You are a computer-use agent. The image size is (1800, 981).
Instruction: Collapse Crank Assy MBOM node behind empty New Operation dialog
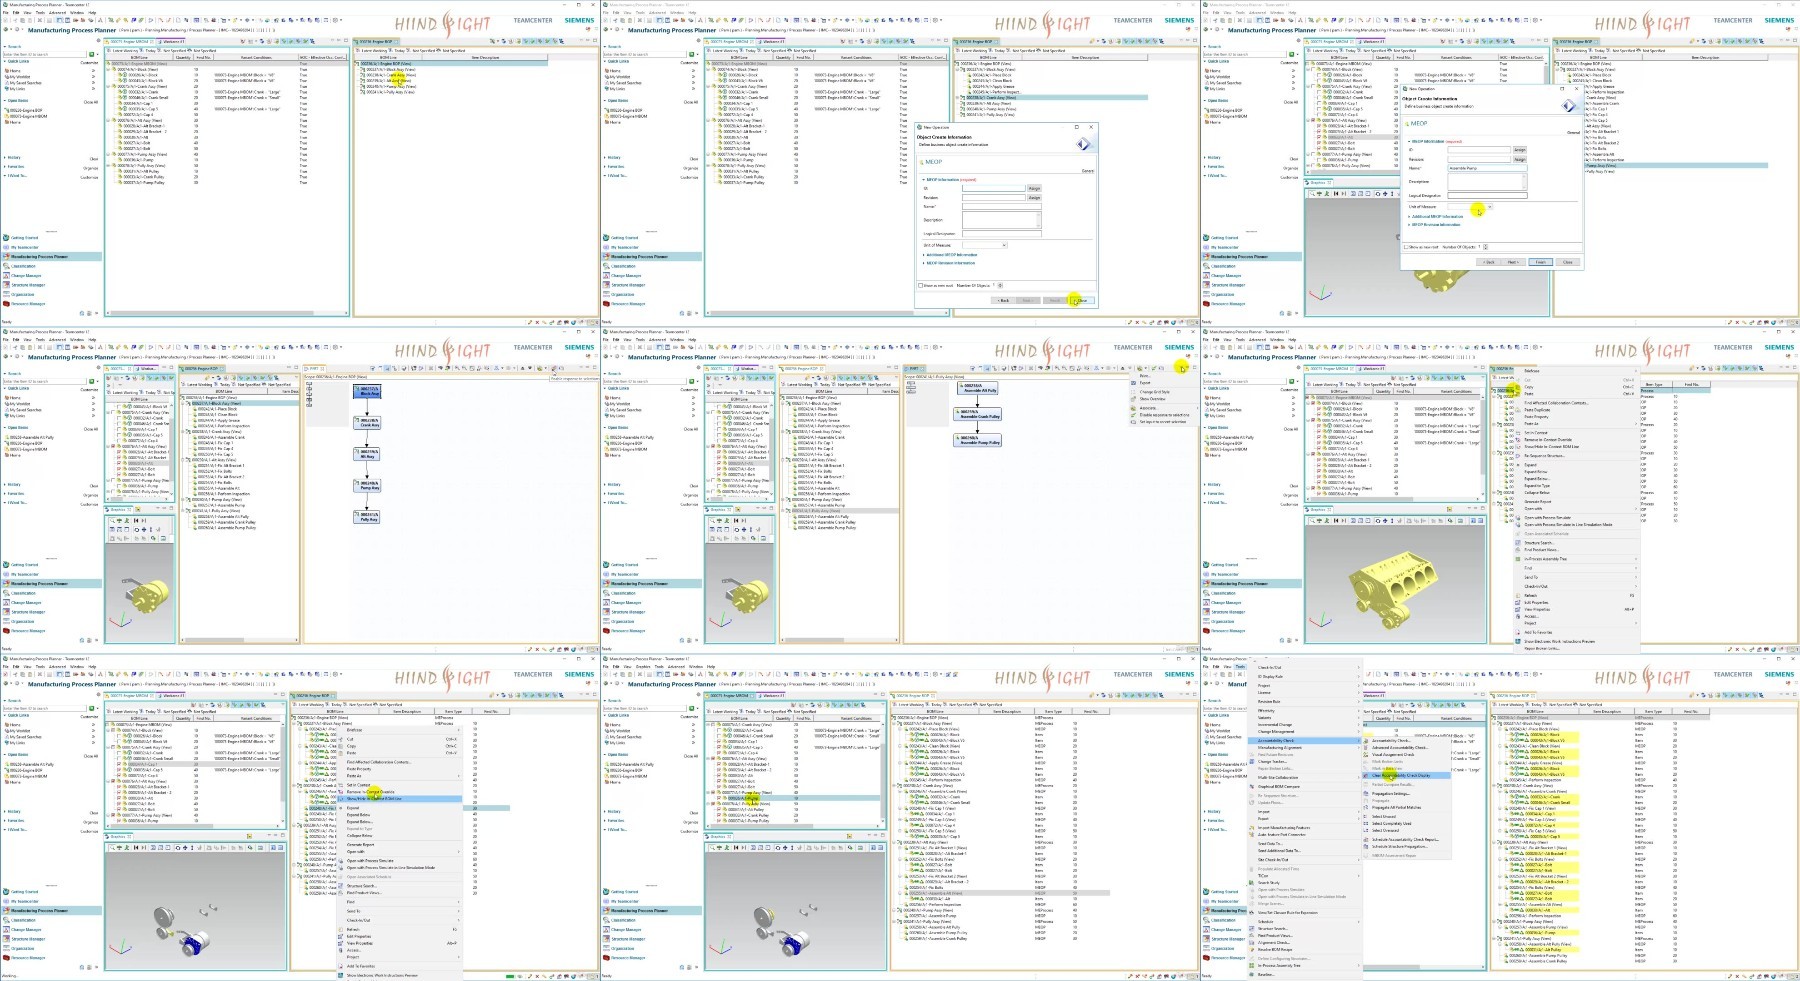click(x=708, y=87)
